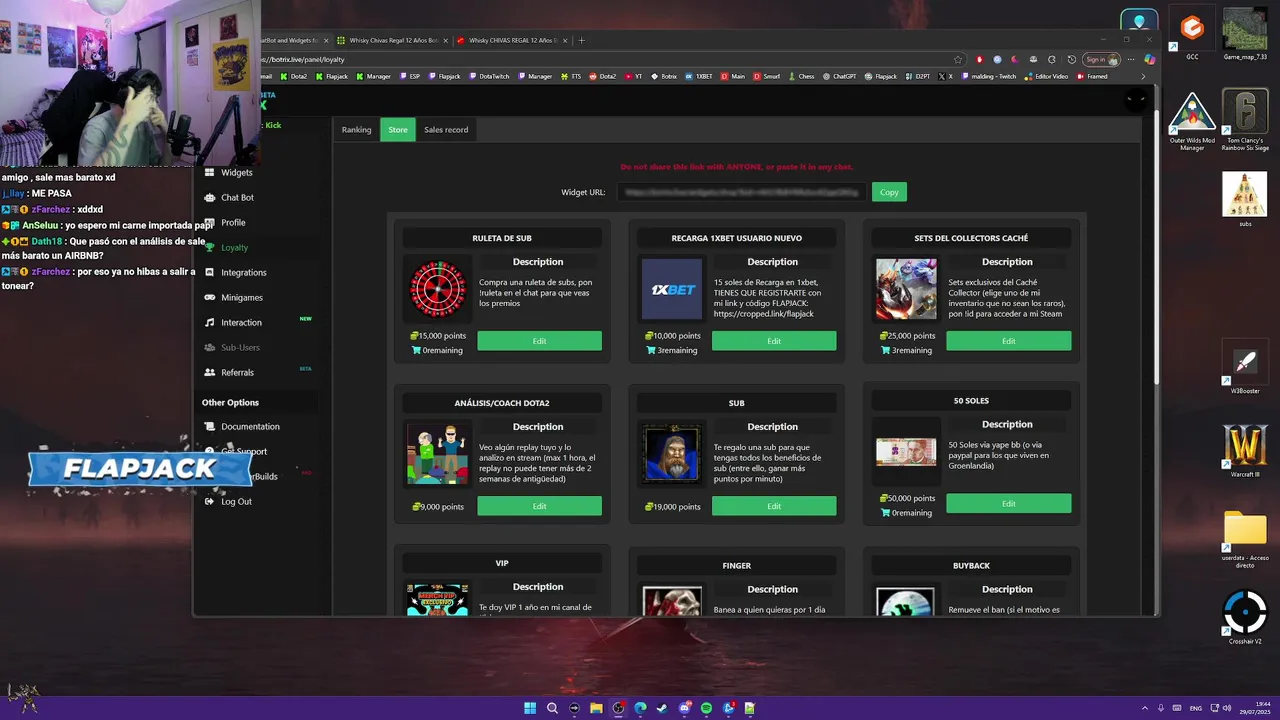Open the Editor Video bookmark

point(1046,76)
